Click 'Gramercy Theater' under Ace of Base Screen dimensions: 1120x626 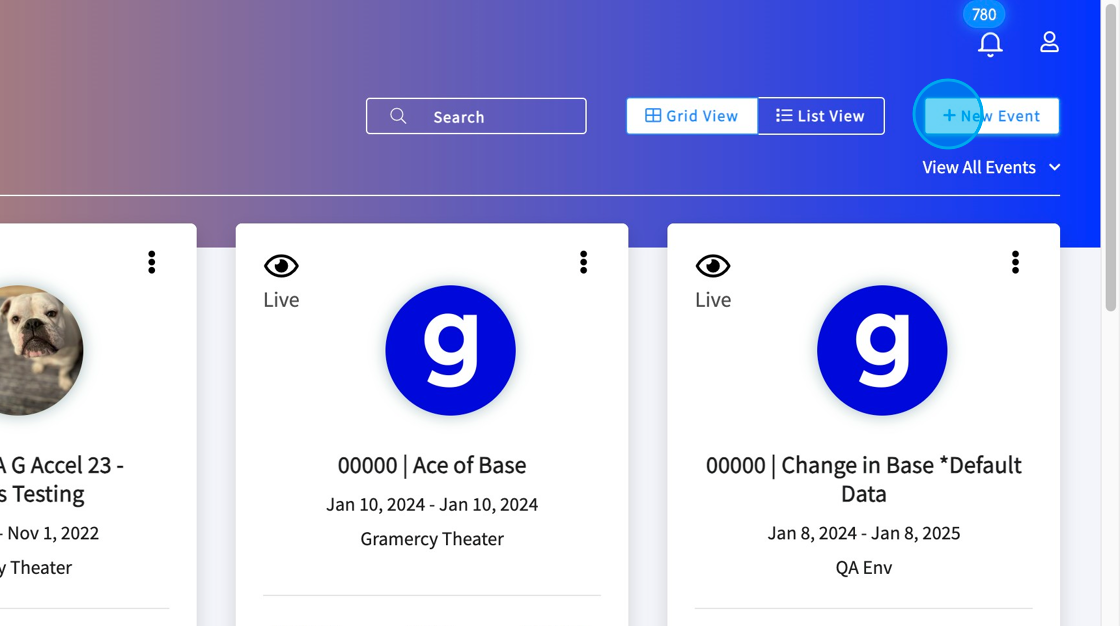click(432, 539)
